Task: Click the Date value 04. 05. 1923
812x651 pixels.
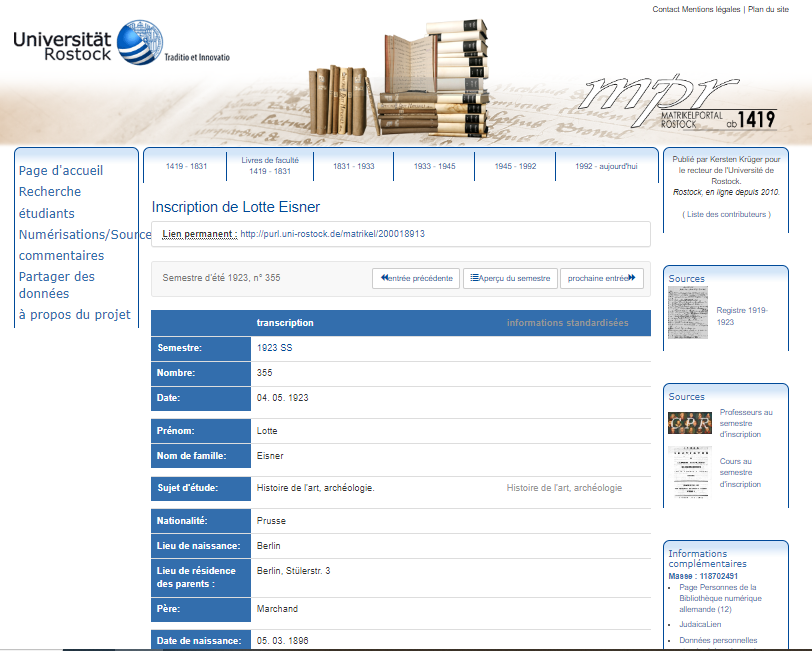Action: pos(282,398)
